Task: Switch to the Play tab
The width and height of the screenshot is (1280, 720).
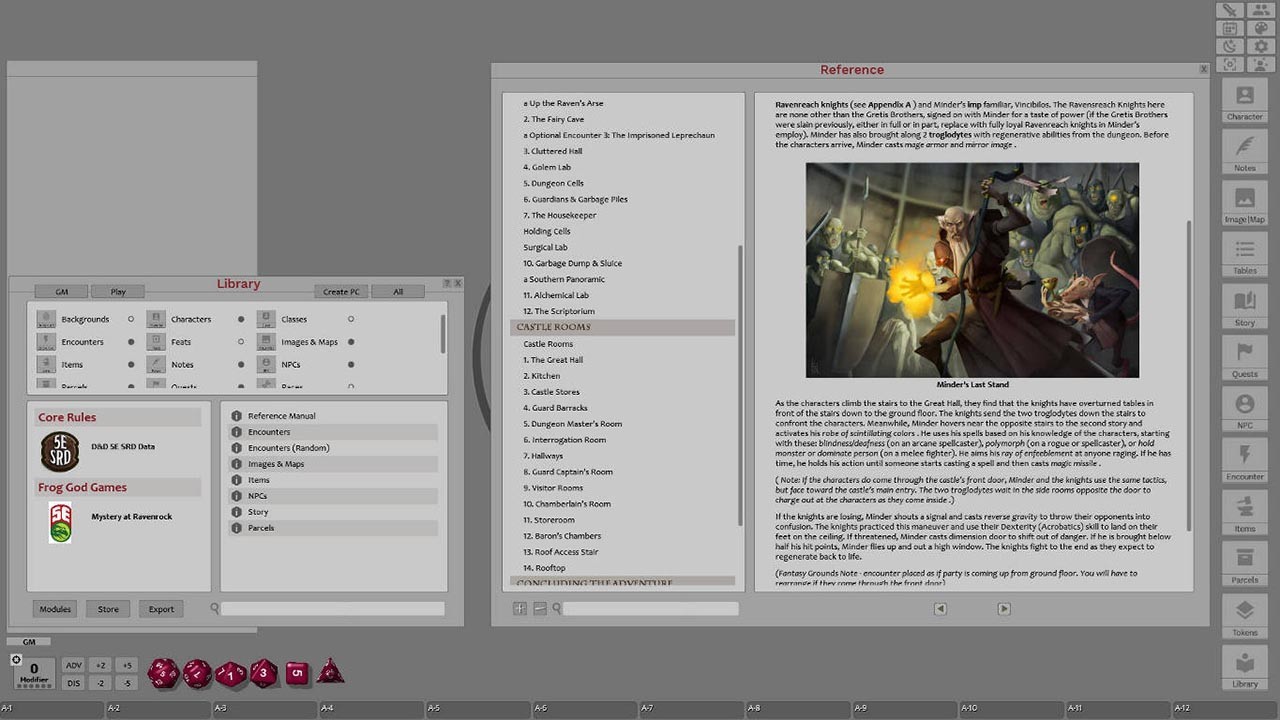Action: pyautogui.click(x=117, y=291)
